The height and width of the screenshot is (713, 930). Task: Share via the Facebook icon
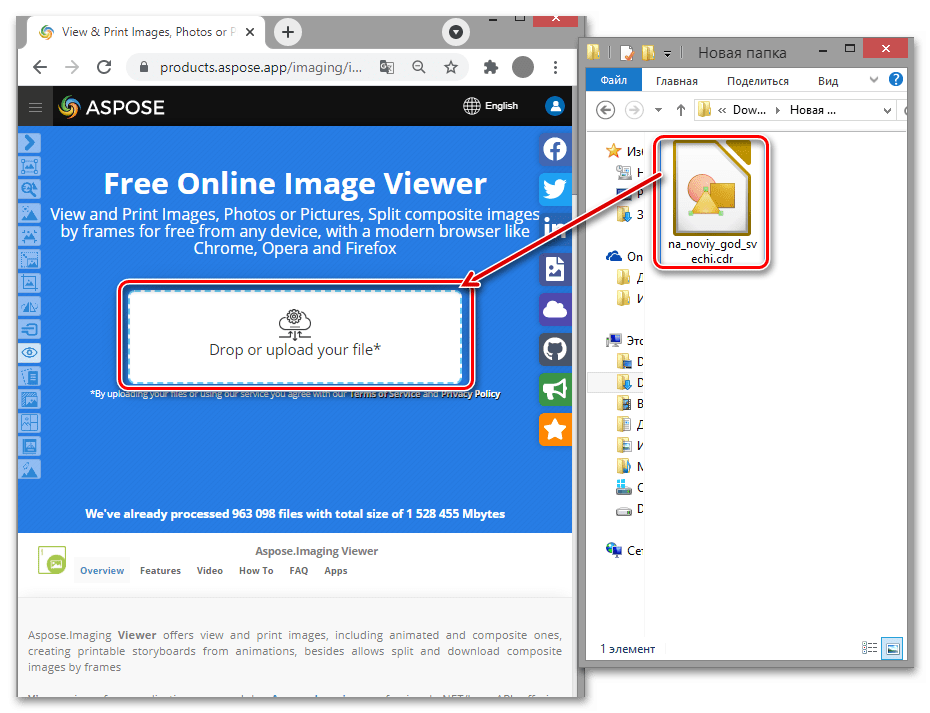click(x=555, y=149)
